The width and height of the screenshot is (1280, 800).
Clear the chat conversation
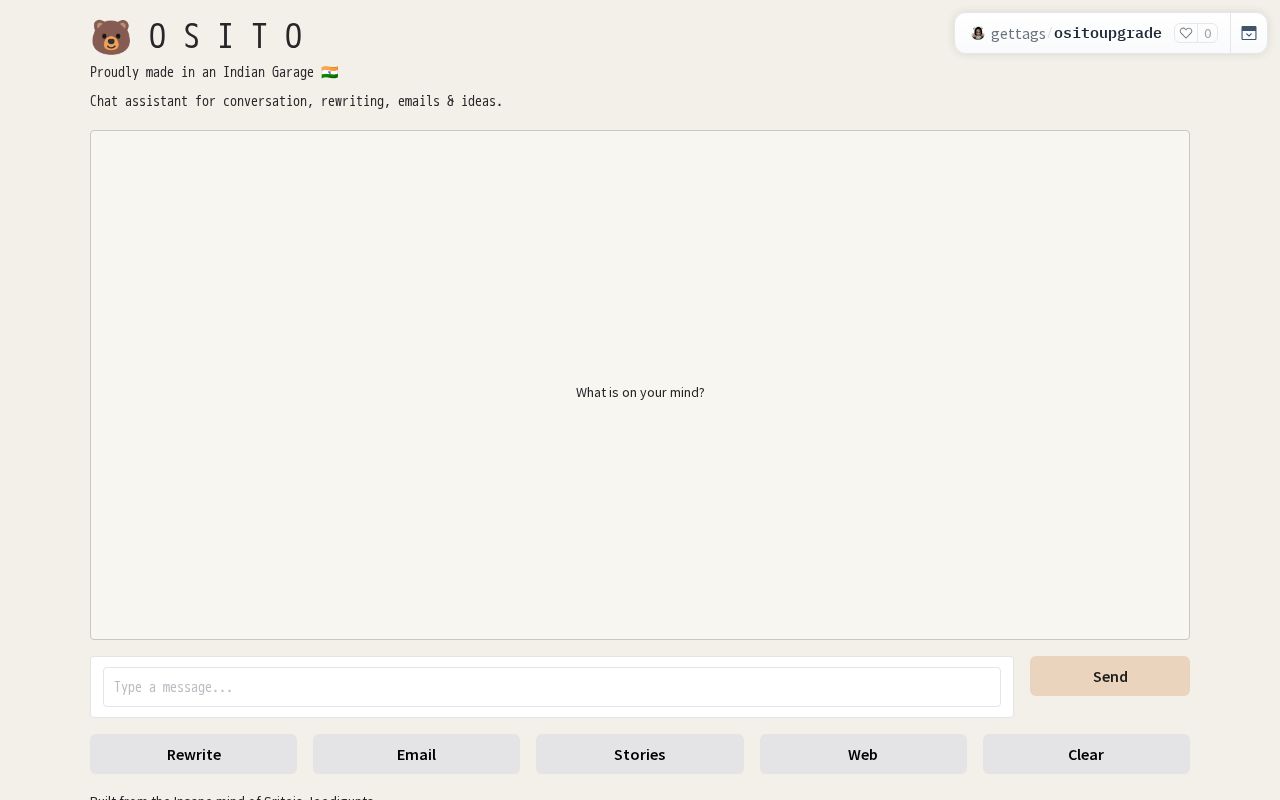coord(1086,754)
